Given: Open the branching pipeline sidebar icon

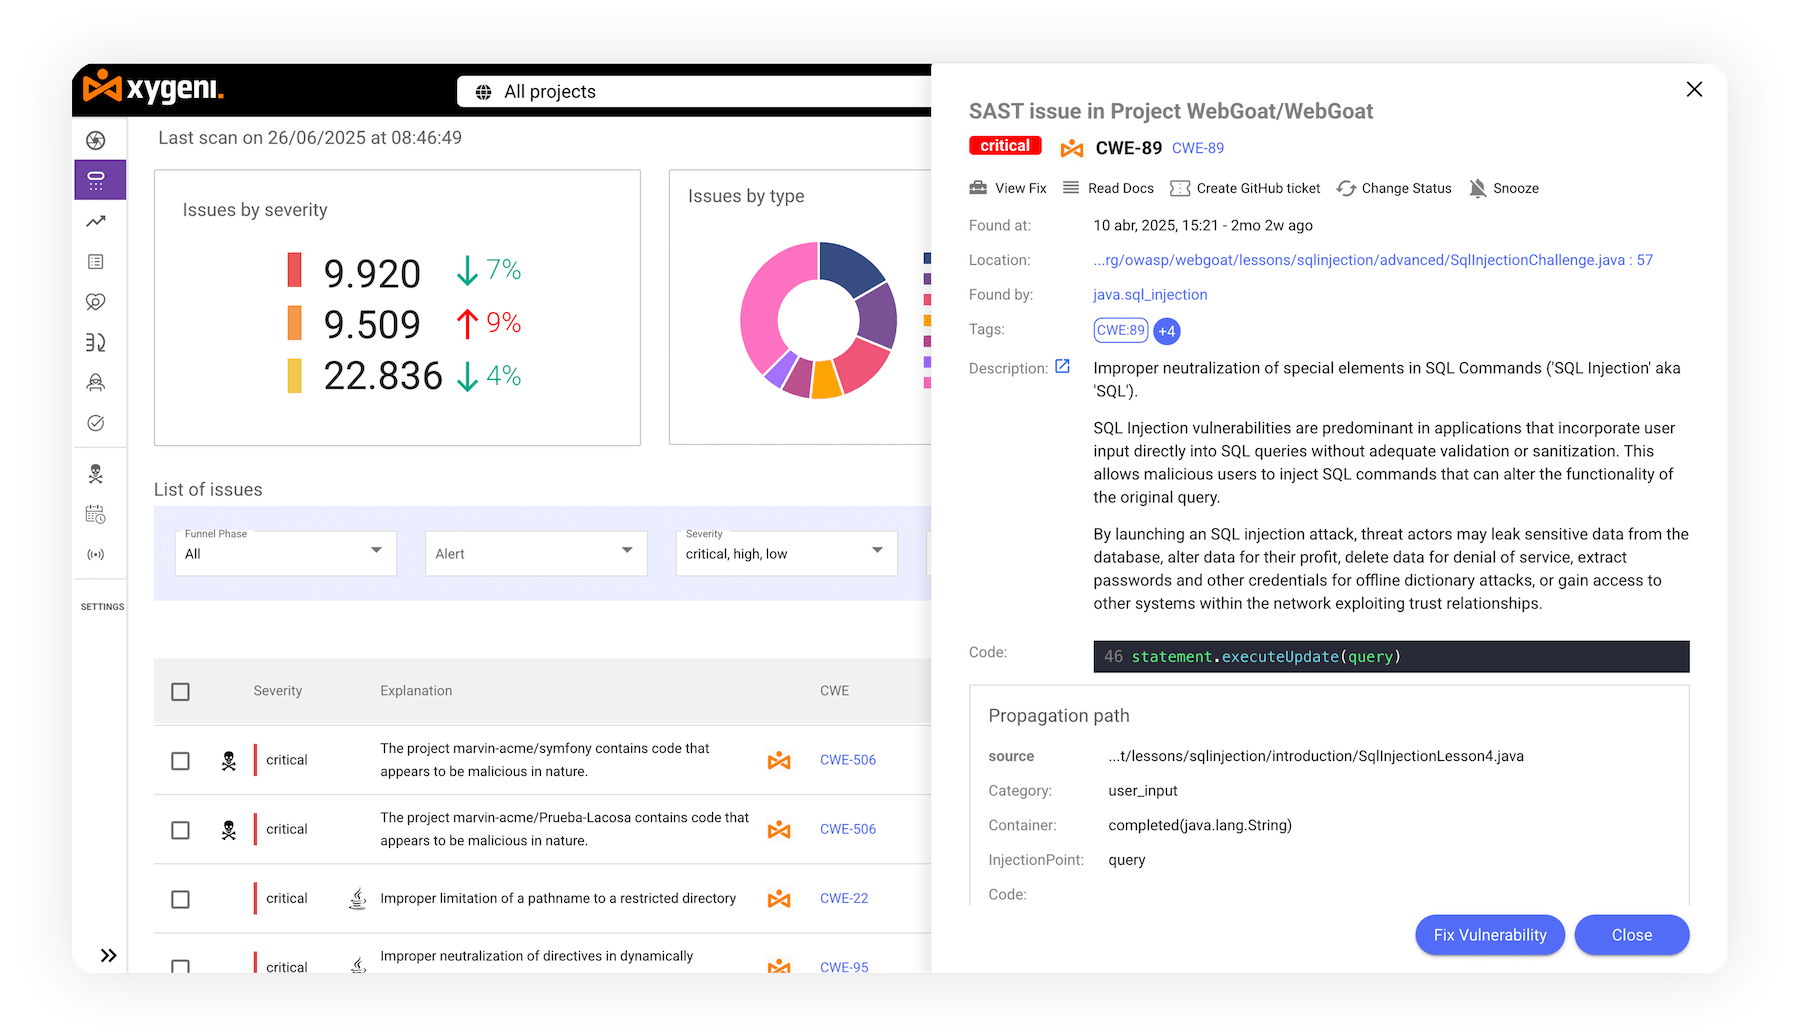Looking at the screenshot, I should click(x=96, y=342).
